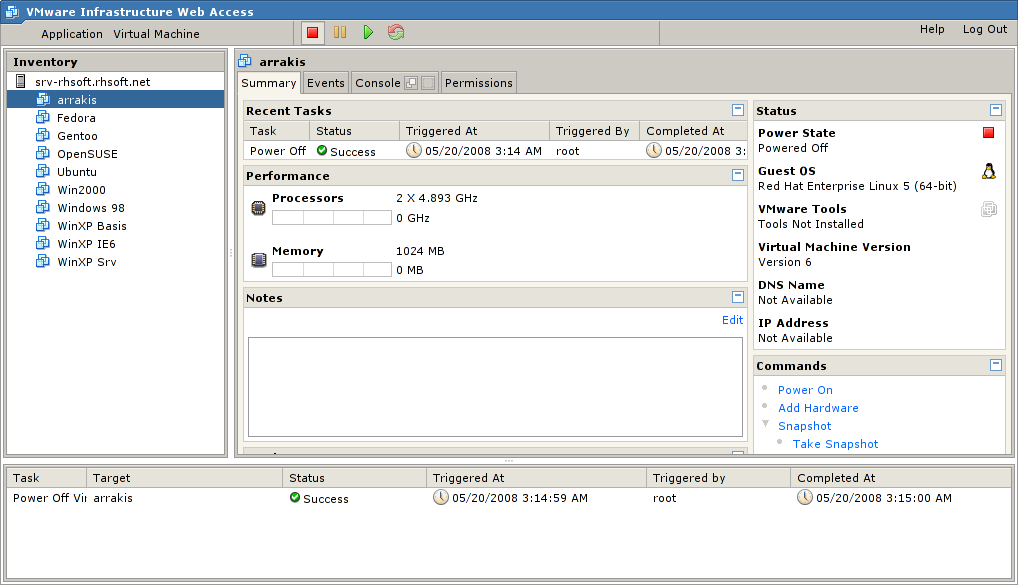Click the VM icon beside Gentoo
1018x585 pixels.
(43, 136)
